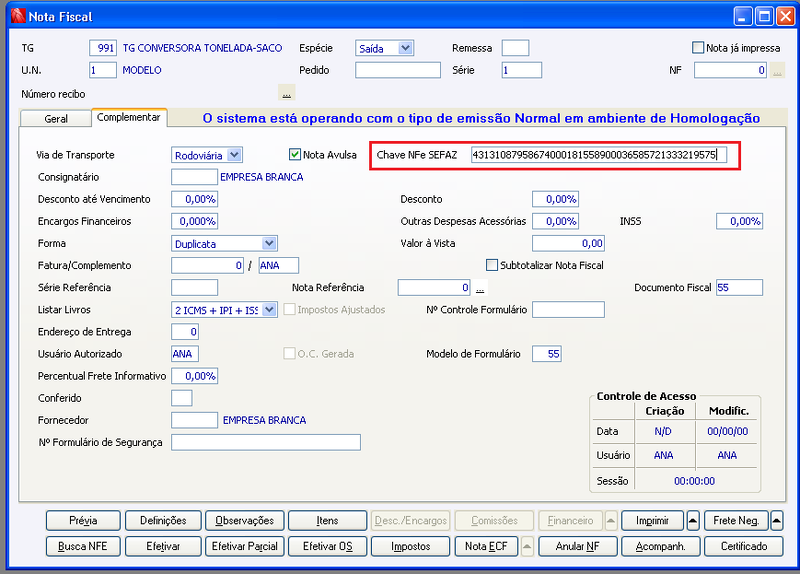Focus the Valor à Vista field

click(568, 243)
